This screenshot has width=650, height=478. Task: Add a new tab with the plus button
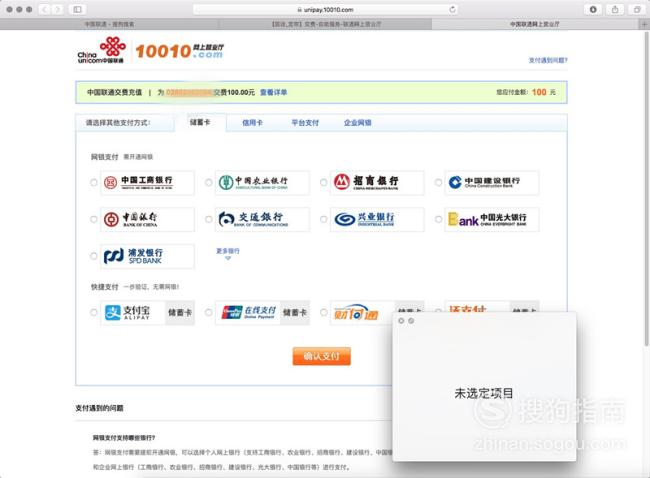[x=644, y=24]
